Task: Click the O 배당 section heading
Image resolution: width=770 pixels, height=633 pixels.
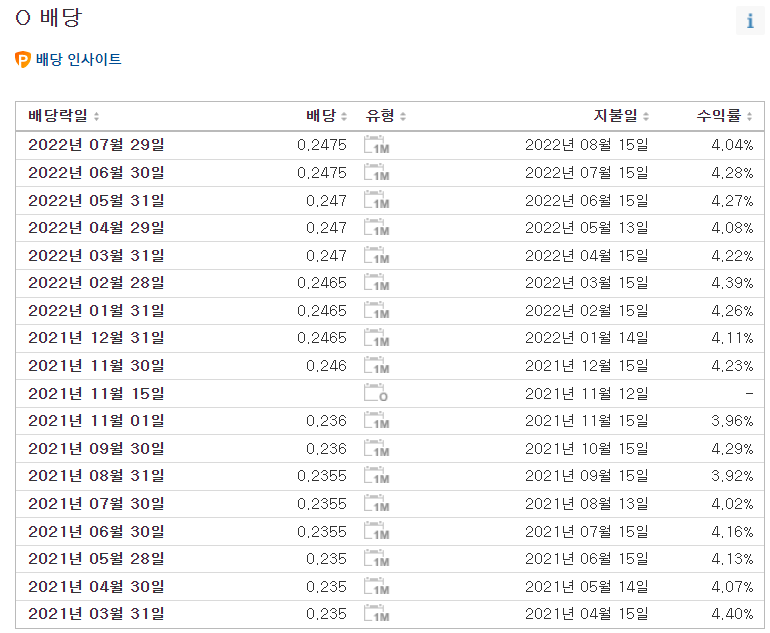Action: click(49, 18)
